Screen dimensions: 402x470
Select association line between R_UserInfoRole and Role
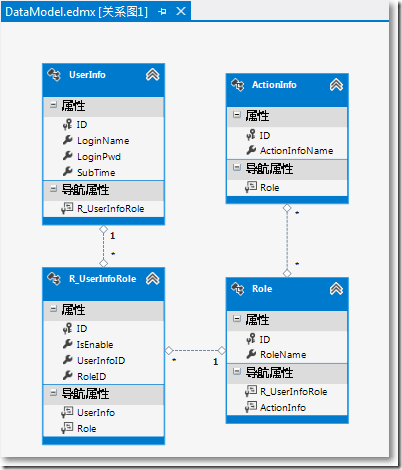195,350
